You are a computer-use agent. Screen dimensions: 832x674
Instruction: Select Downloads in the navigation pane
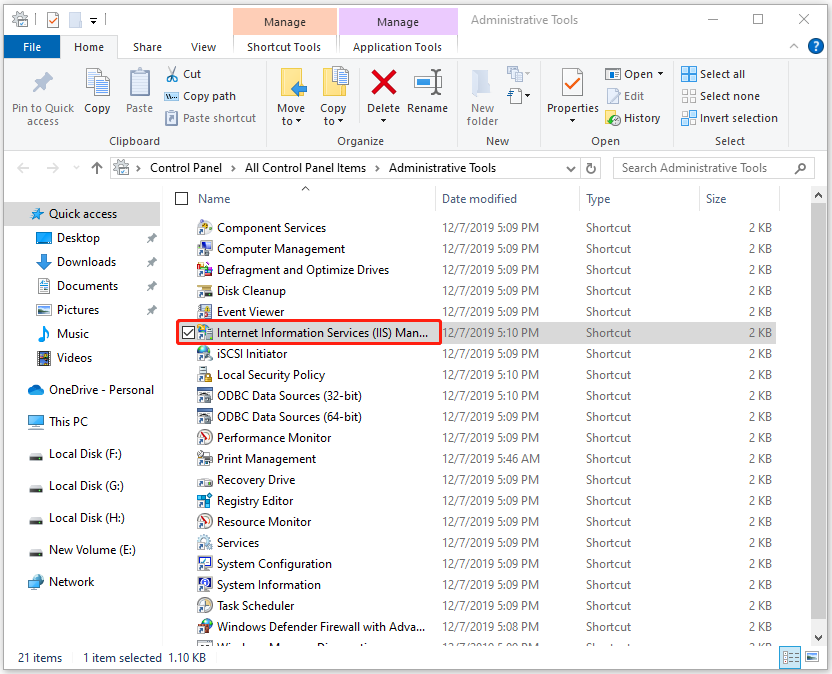pyautogui.click(x=86, y=262)
